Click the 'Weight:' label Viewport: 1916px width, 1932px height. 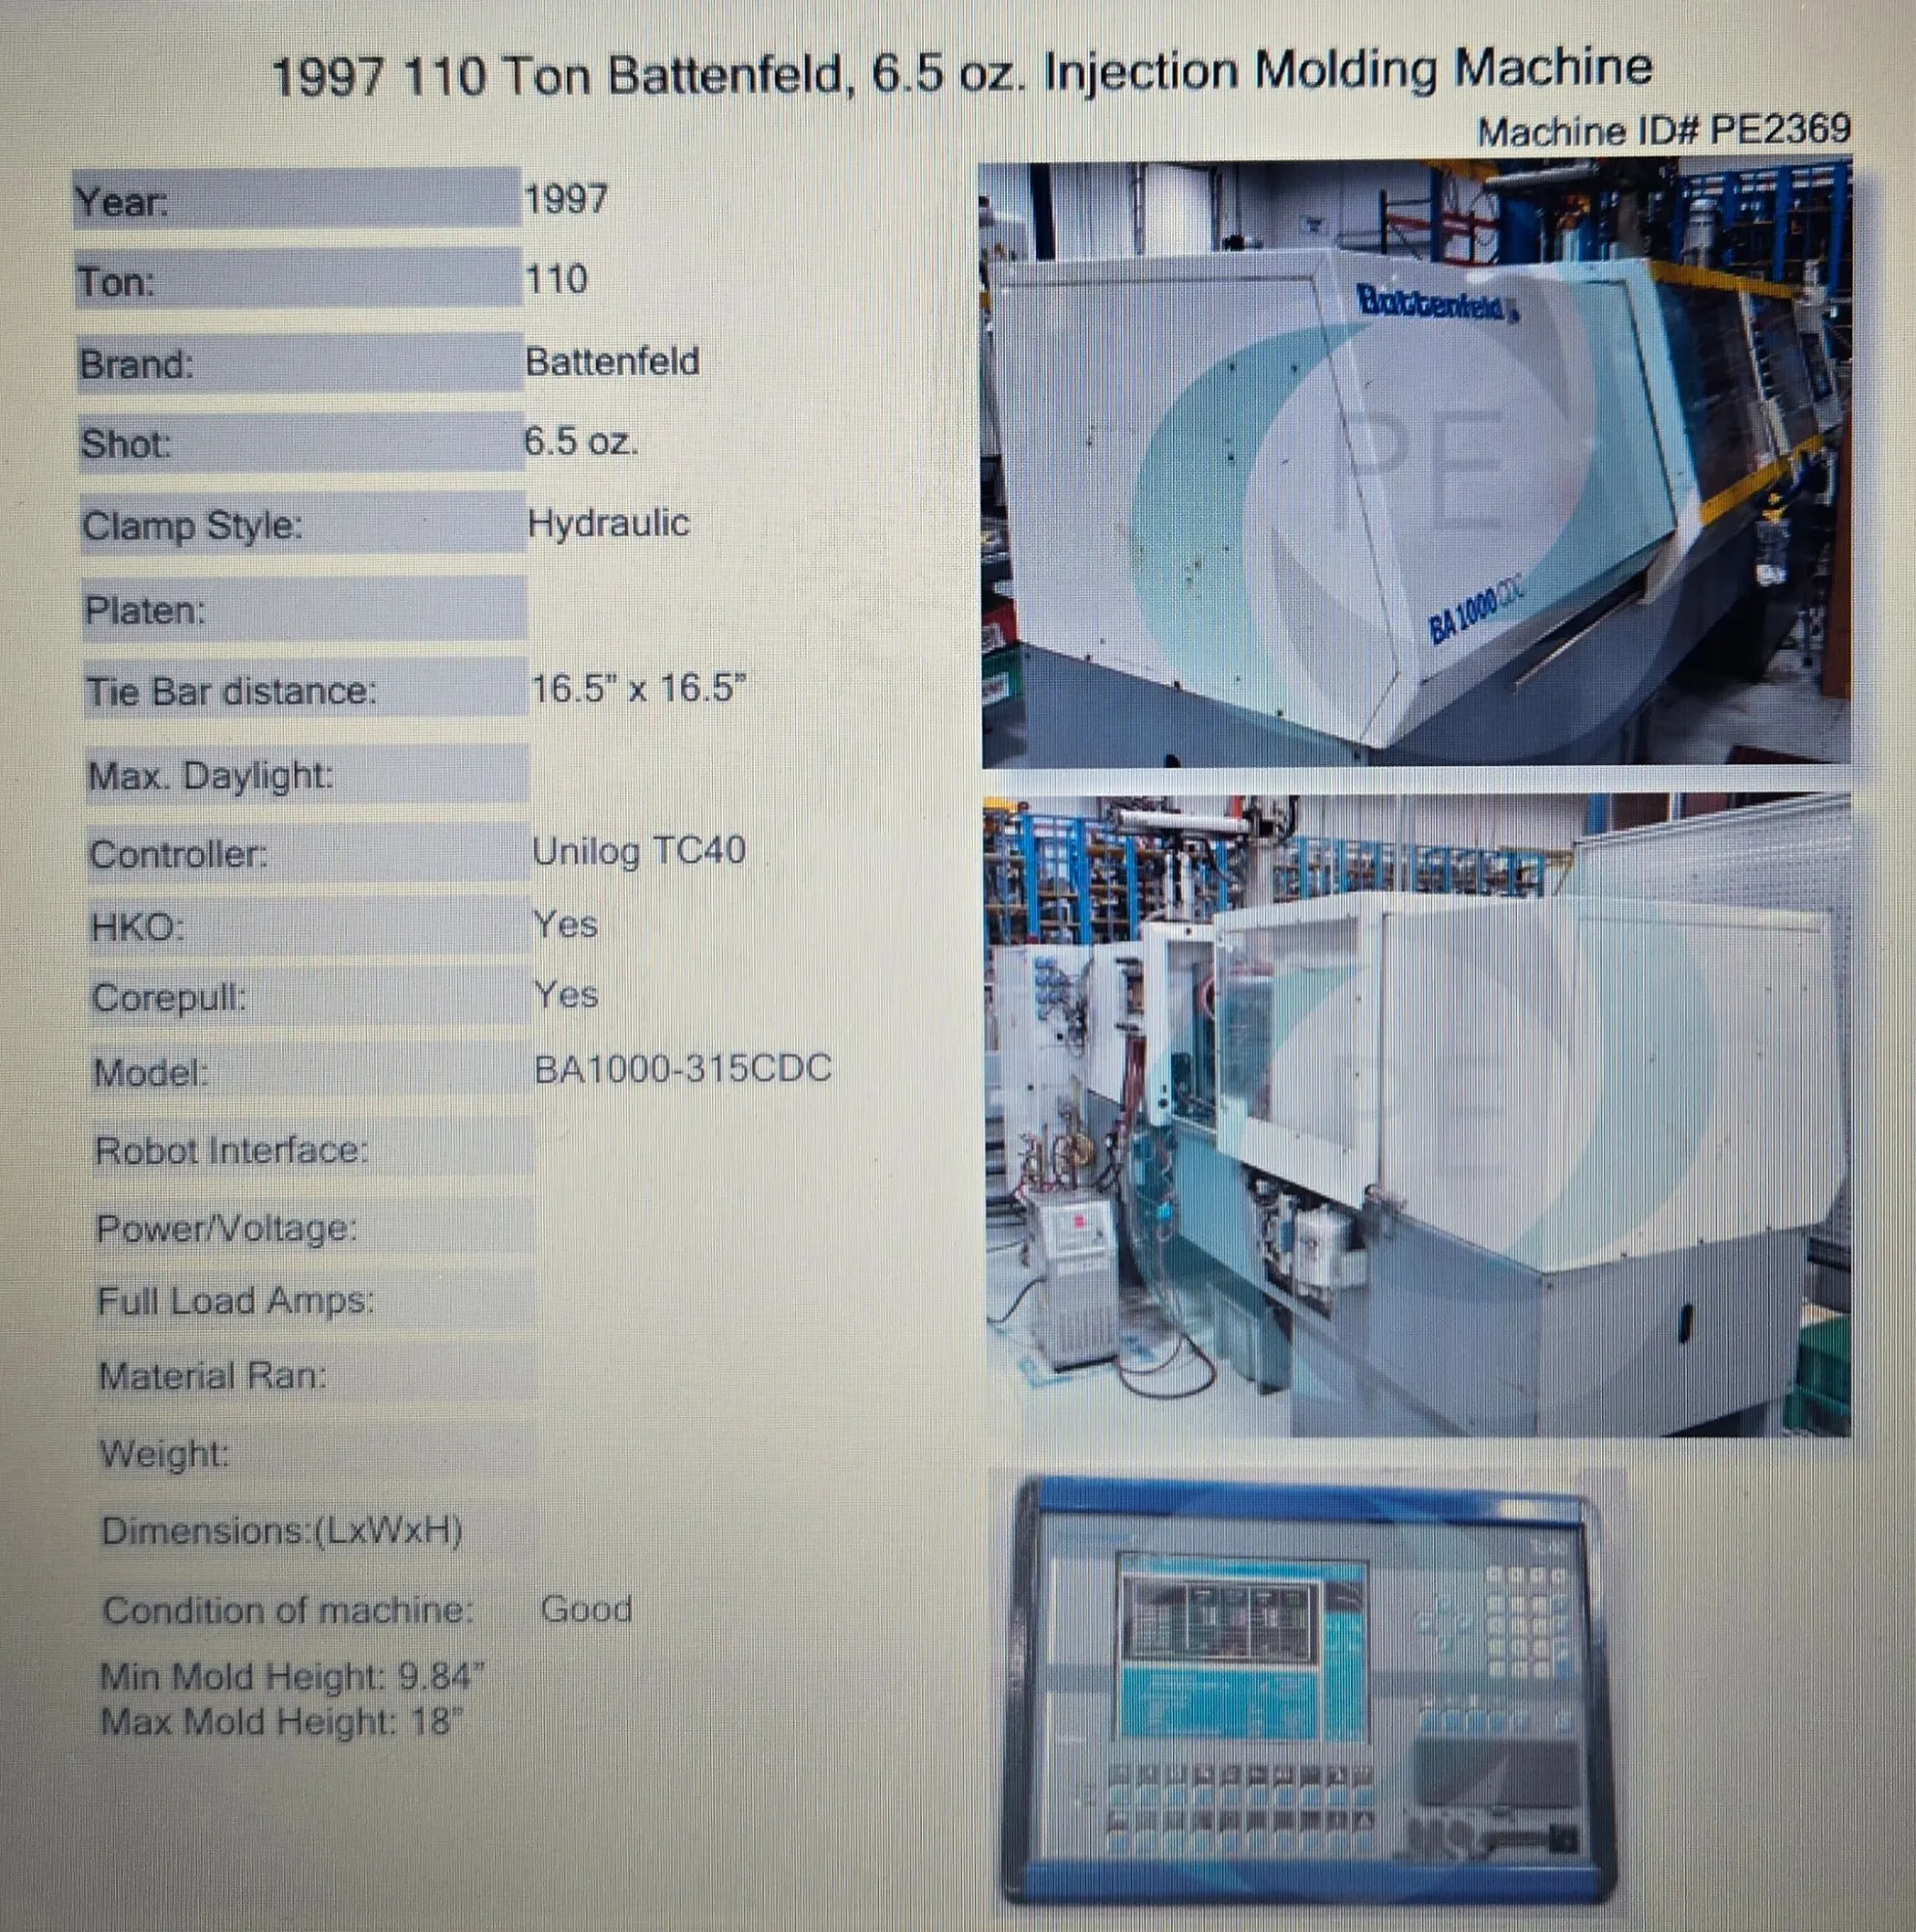[165, 1453]
